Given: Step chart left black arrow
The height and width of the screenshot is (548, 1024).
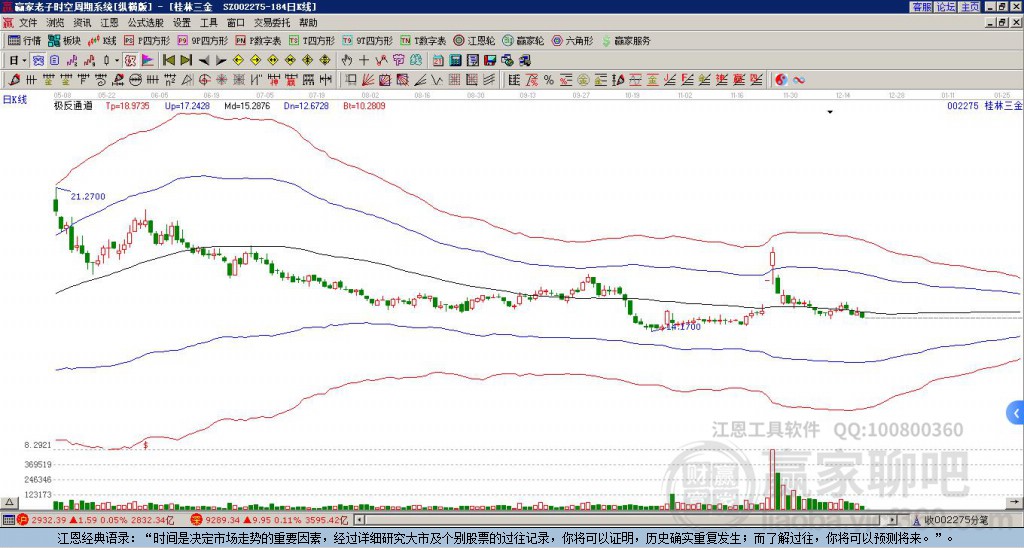Looking at the screenshot, I should [204, 61].
